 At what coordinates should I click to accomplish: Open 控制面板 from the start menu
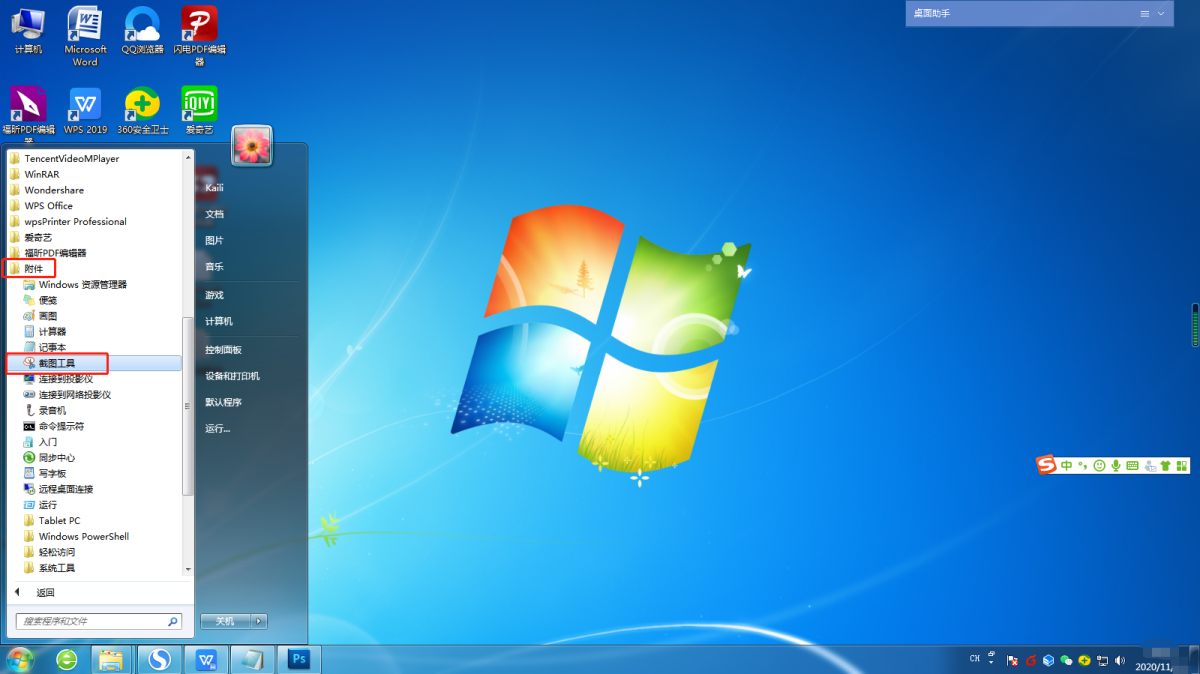point(223,350)
